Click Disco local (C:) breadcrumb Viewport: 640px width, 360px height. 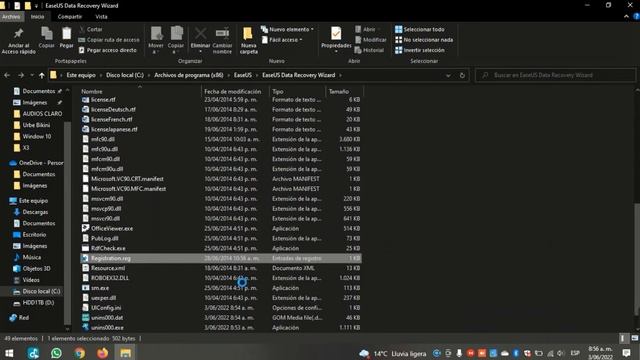click(x=125, y=75)
